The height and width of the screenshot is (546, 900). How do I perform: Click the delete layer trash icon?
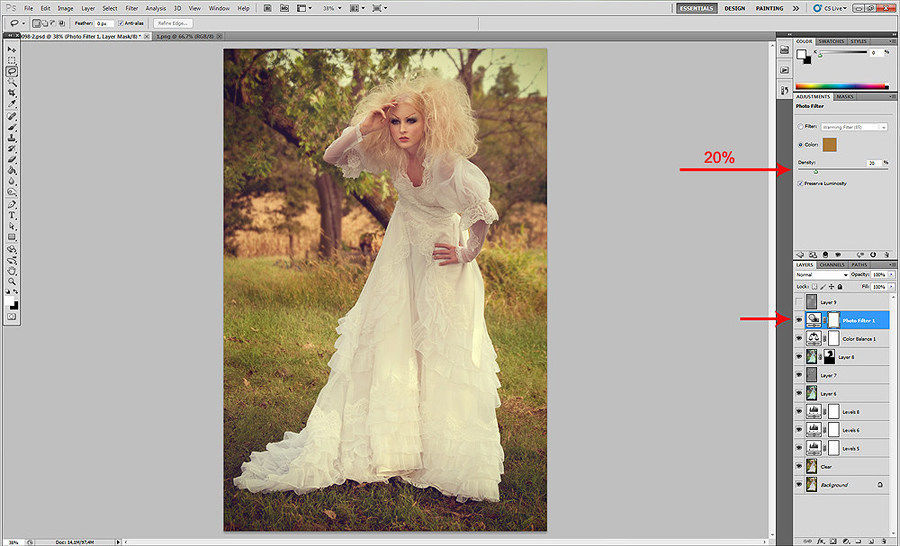(884, 541)
